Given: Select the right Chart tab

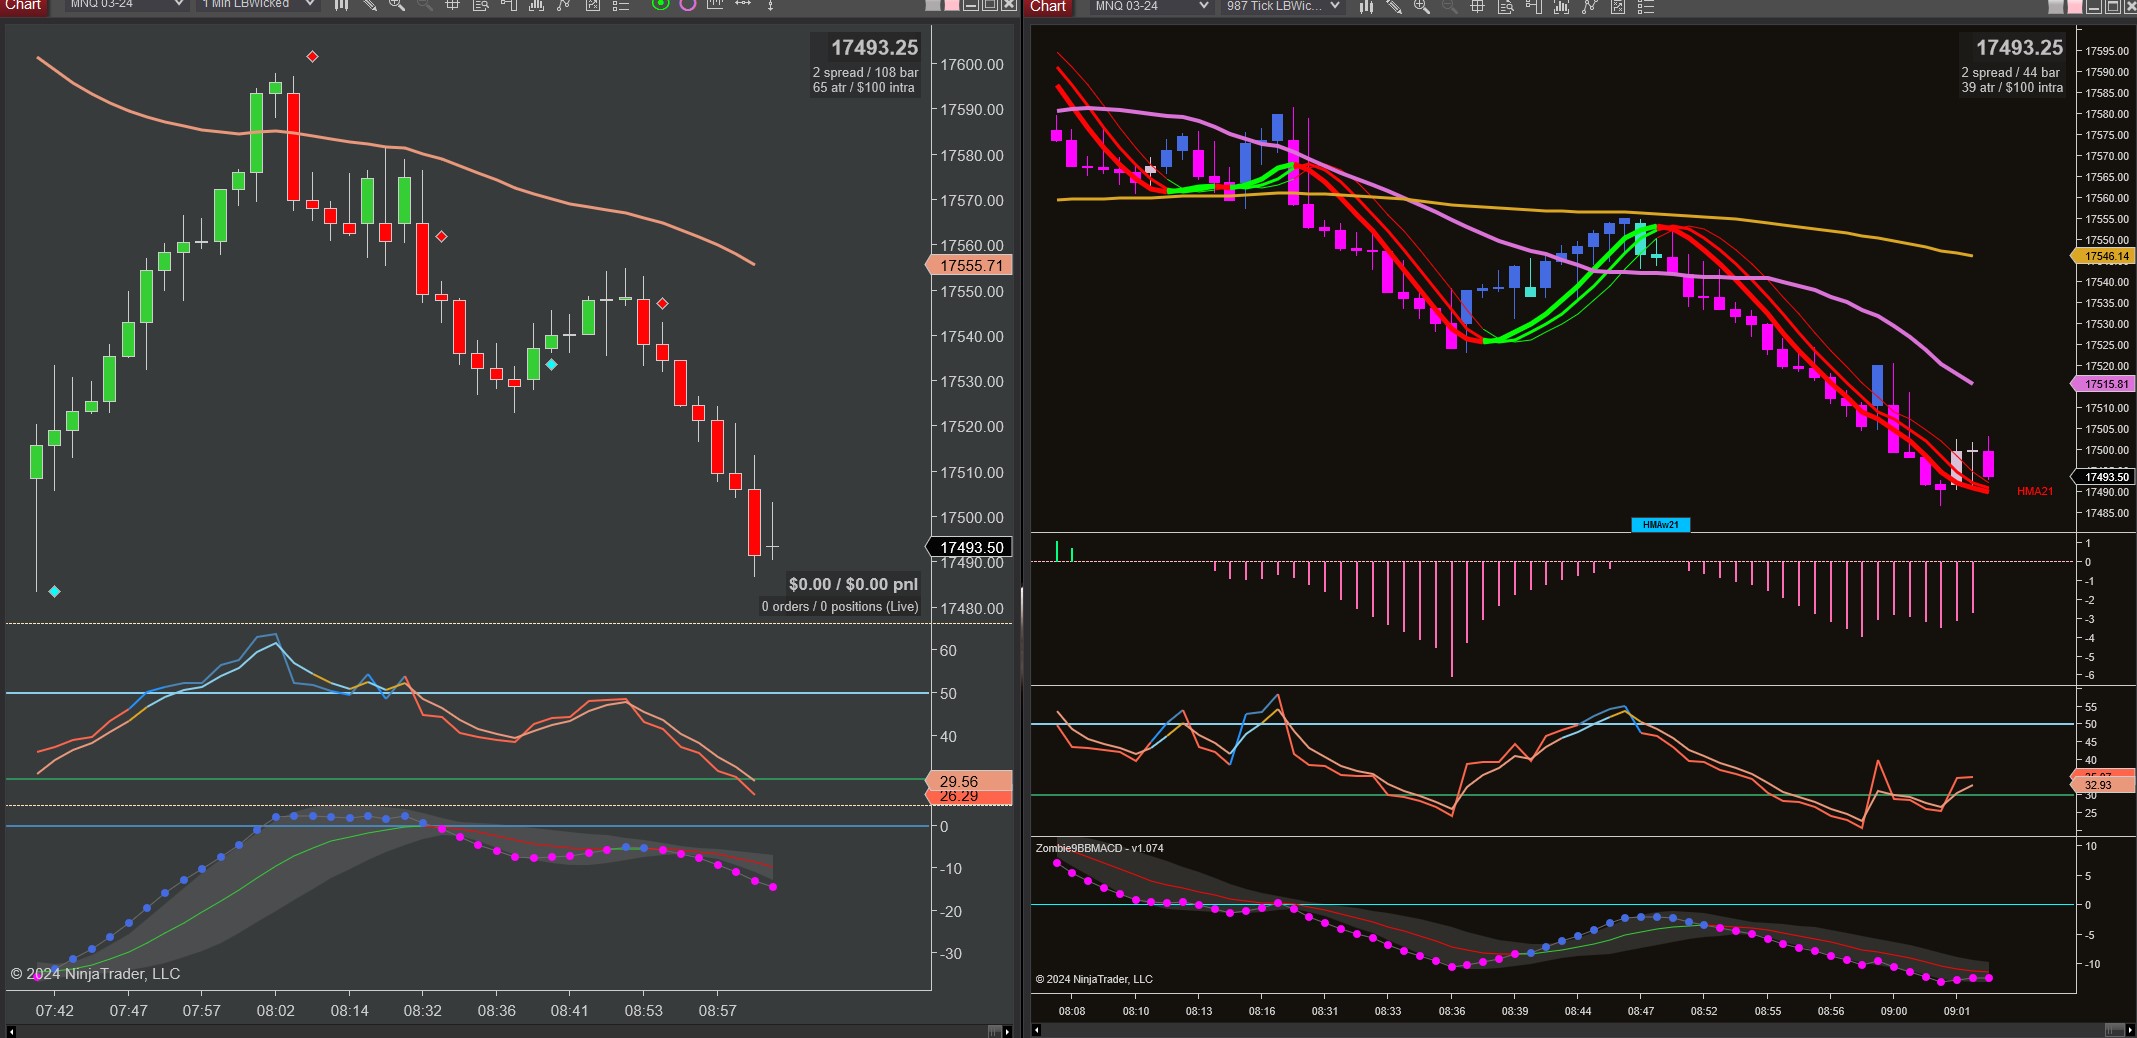Looking at the screenshot, I should click(1048, 6).
